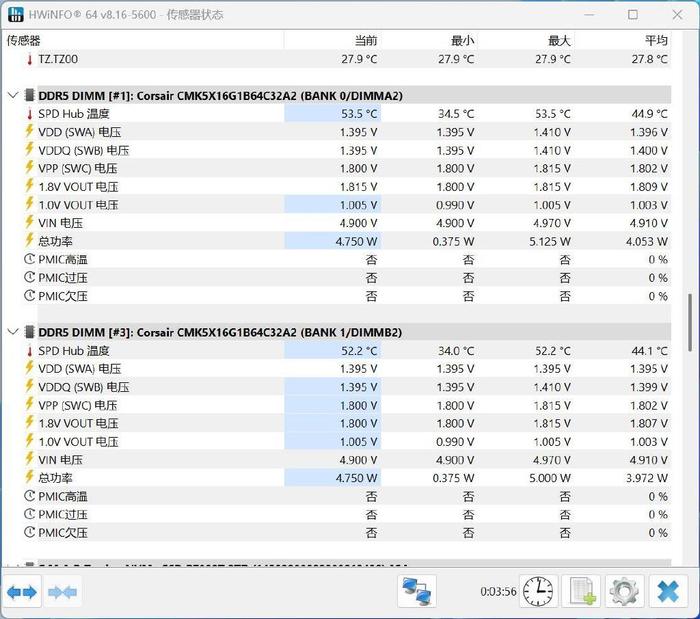The image size is (700, 619).
Task: Click DIMM #1 max power 5.125 W
Action: point(550,241)
